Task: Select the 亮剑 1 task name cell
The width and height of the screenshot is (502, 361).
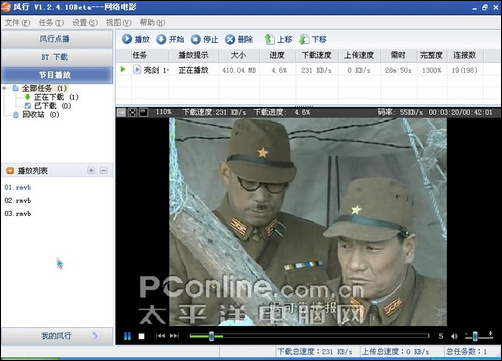Action: coord(156,70)
